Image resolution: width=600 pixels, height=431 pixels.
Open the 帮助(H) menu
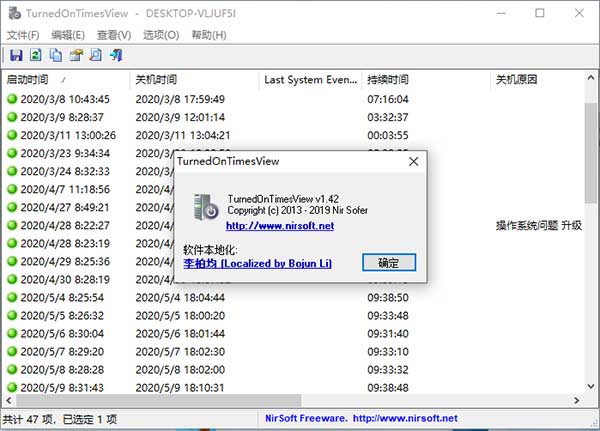[208, 35]
